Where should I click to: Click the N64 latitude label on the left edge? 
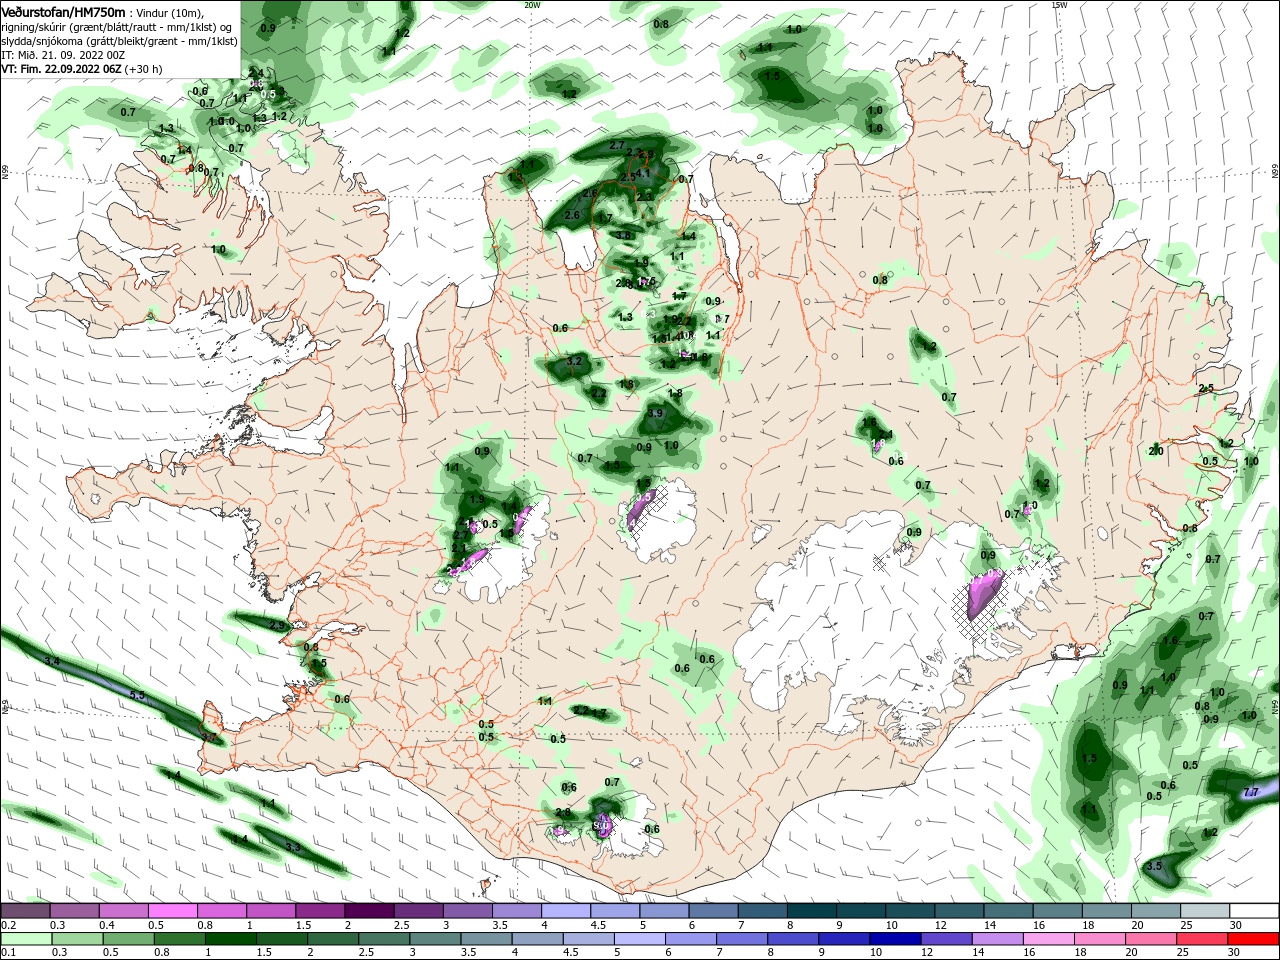point(5,707)
